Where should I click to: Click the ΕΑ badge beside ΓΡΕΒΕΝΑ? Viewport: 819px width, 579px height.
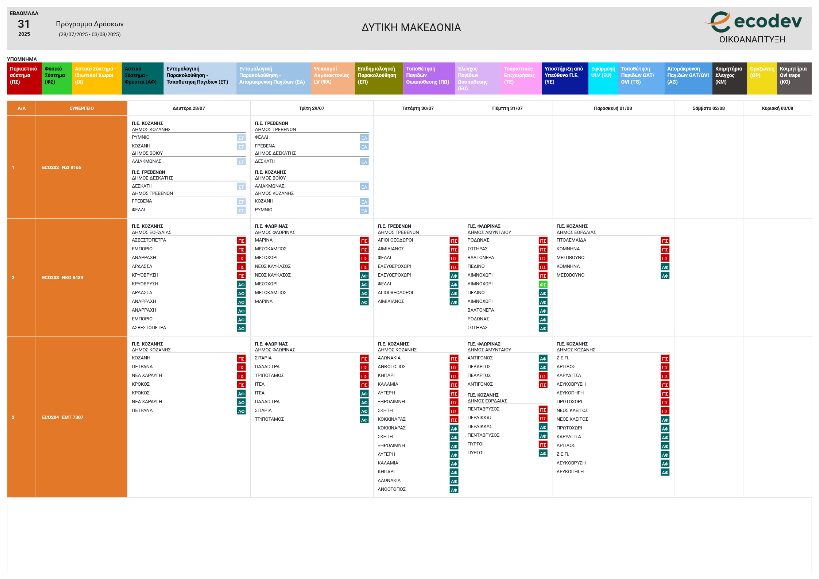coord(364,147)
